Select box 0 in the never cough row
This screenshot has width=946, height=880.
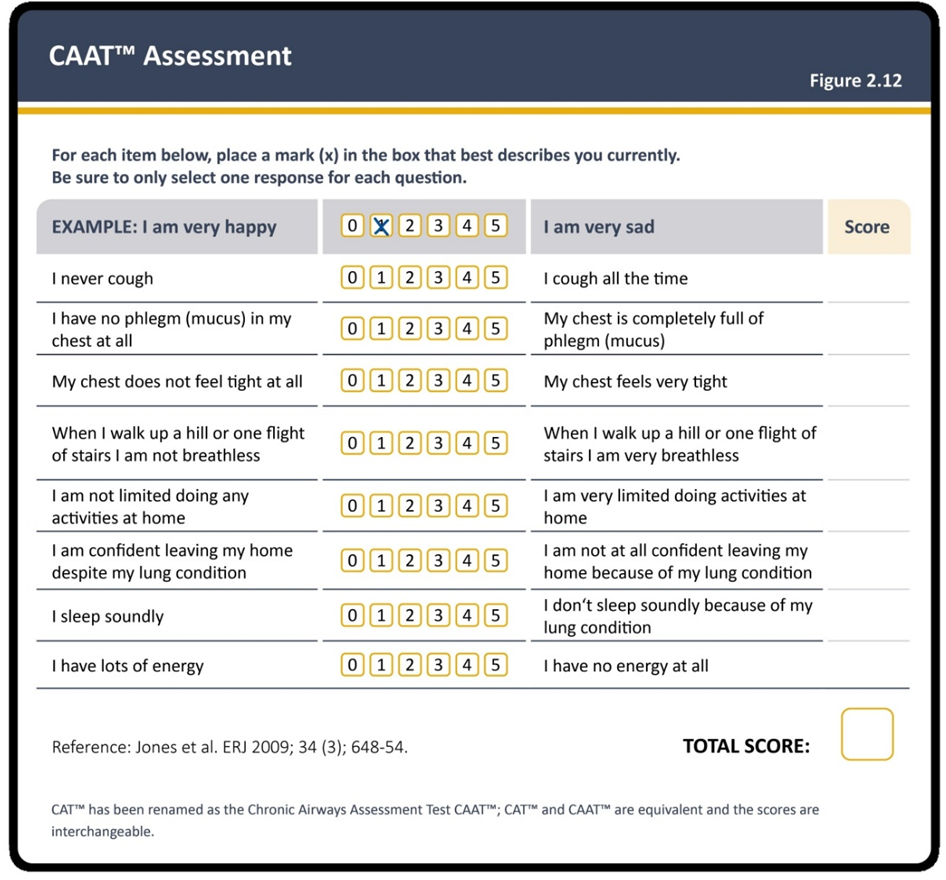(352, 277)
